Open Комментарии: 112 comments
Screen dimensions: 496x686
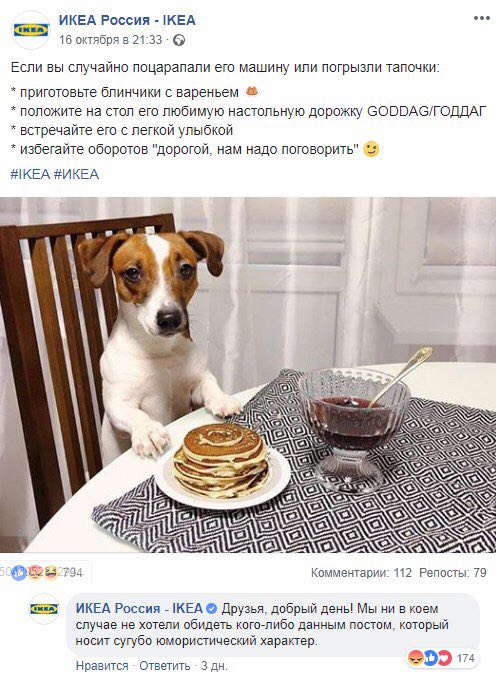[361, 572]
